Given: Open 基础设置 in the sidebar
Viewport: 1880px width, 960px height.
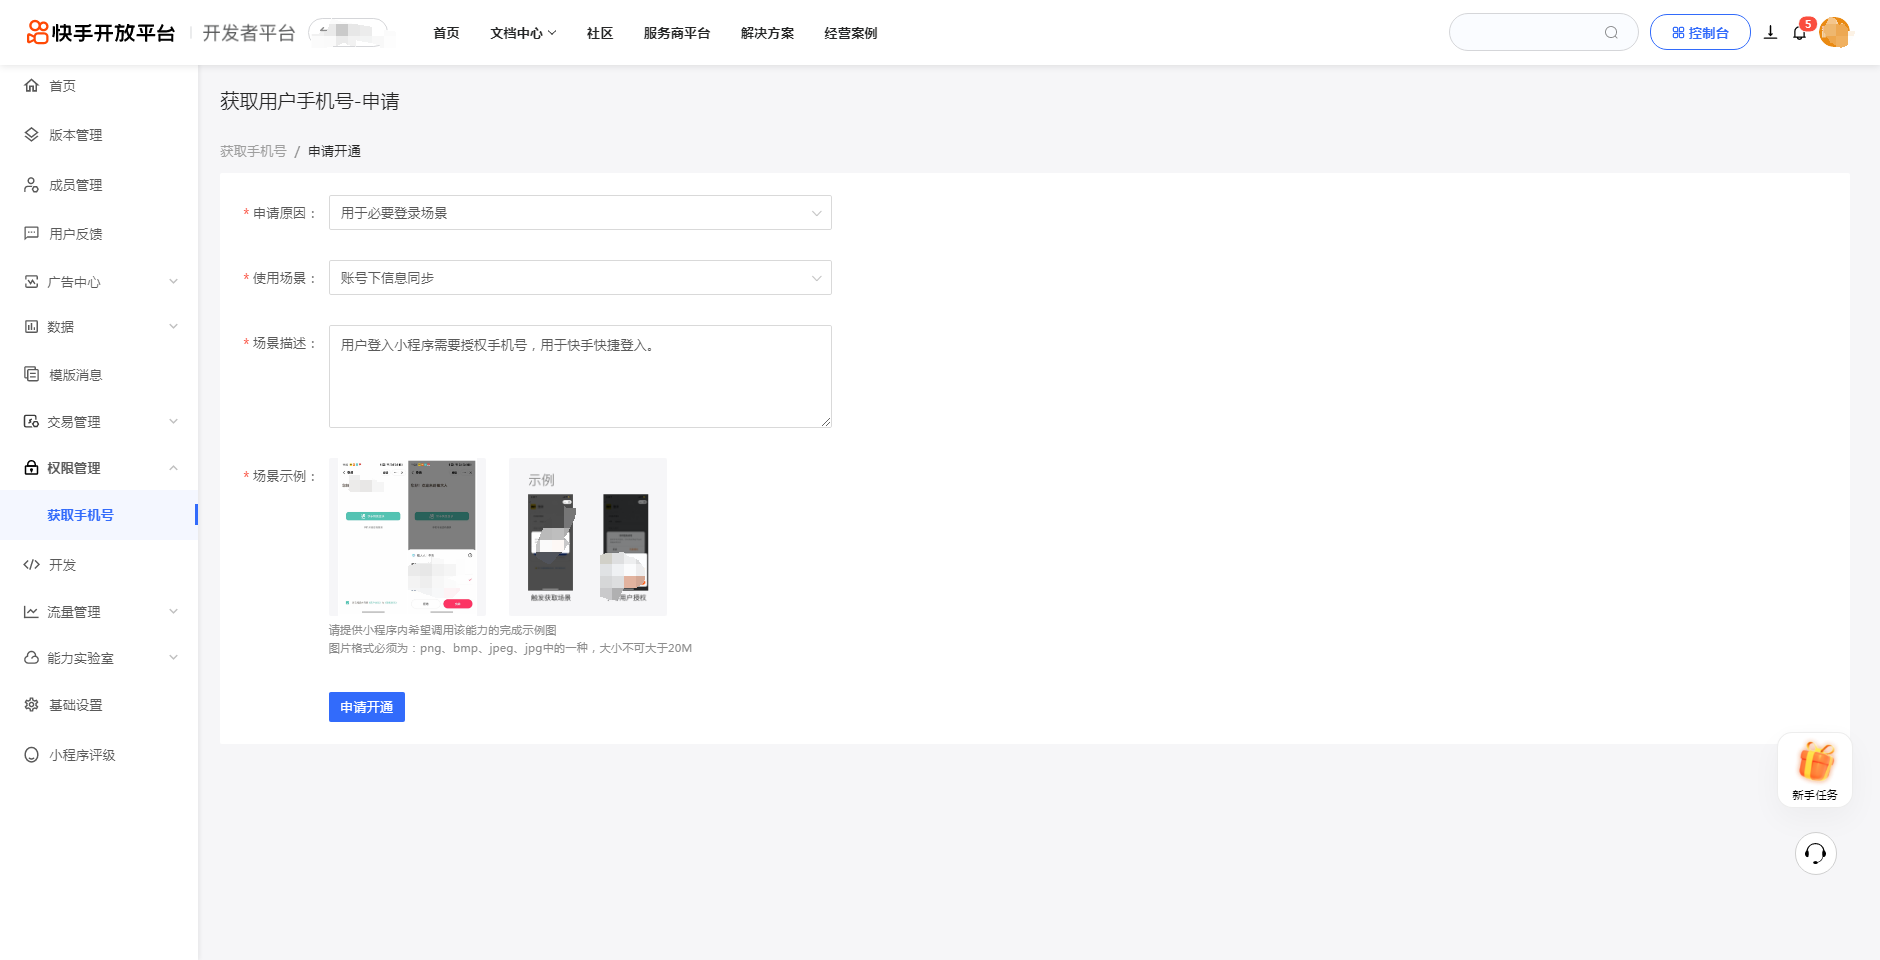Looking at the screenshot, I should click(x=76, y=705).
